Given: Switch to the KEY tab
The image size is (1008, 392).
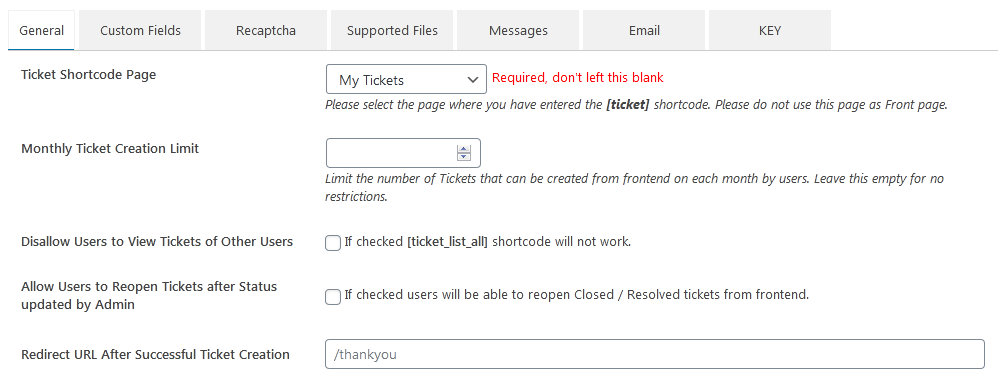Looking at the screenshot, I should point(770,30).
